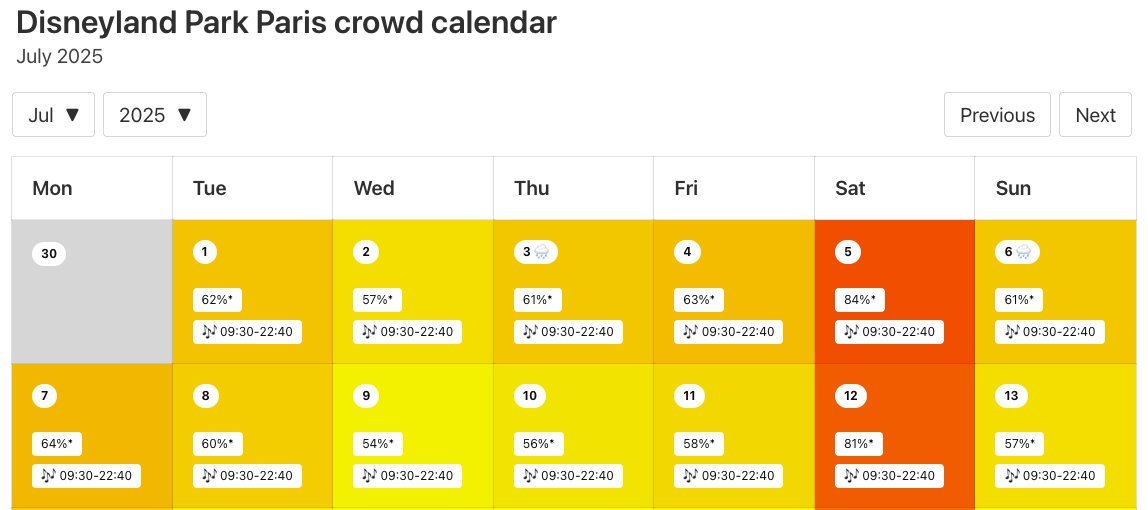Click the music note icon on July 9
The width and height of the screenshot is (1148, 510).
click(x=369, y=476)
